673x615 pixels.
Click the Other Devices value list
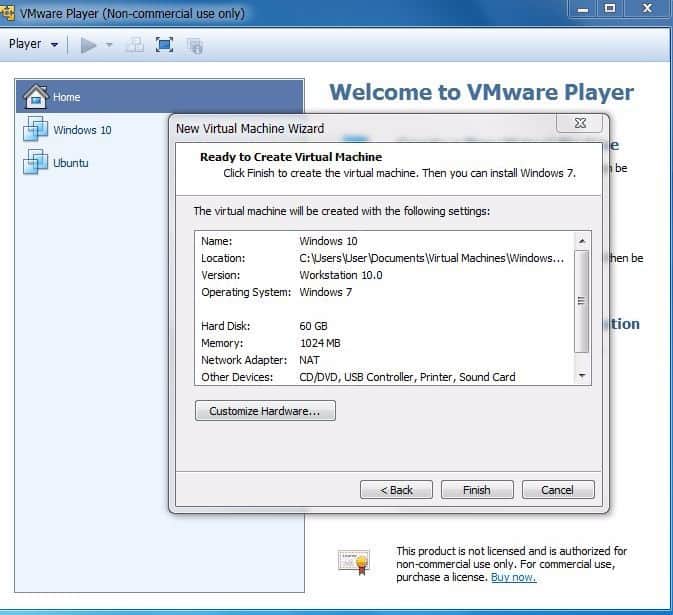407,377
